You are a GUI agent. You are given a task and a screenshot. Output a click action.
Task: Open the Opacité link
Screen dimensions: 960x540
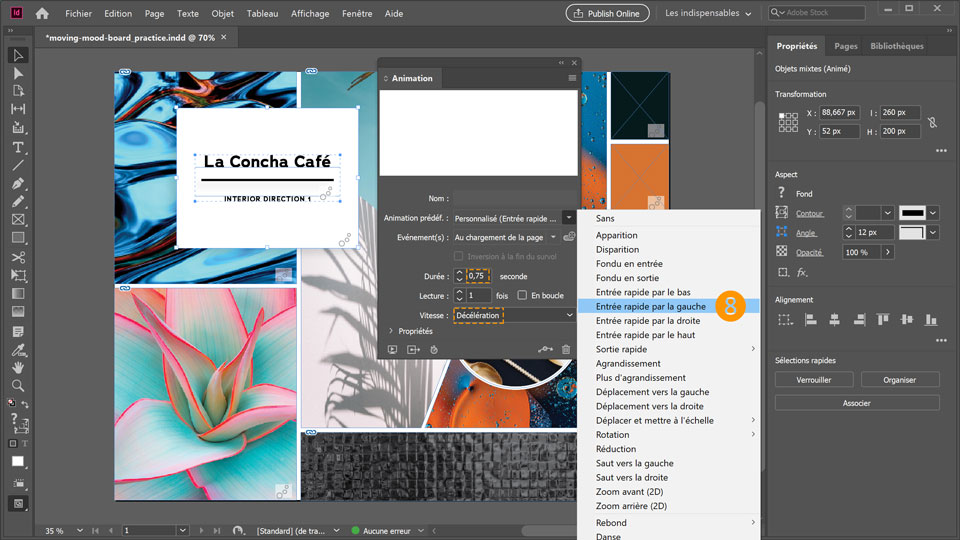click(x=809, y=252)
